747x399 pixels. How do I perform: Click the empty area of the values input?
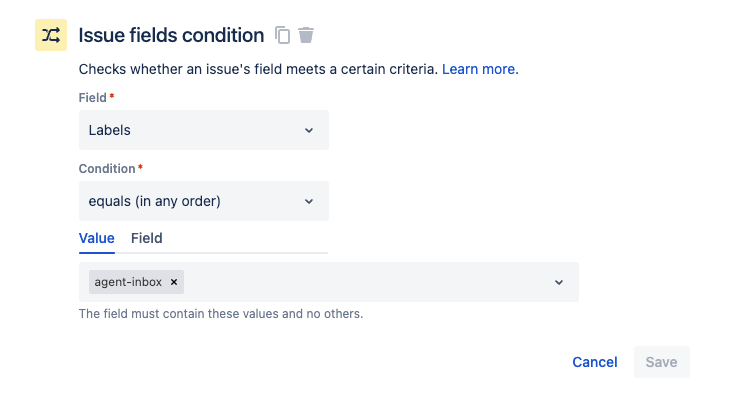click(x=367, y=282)
